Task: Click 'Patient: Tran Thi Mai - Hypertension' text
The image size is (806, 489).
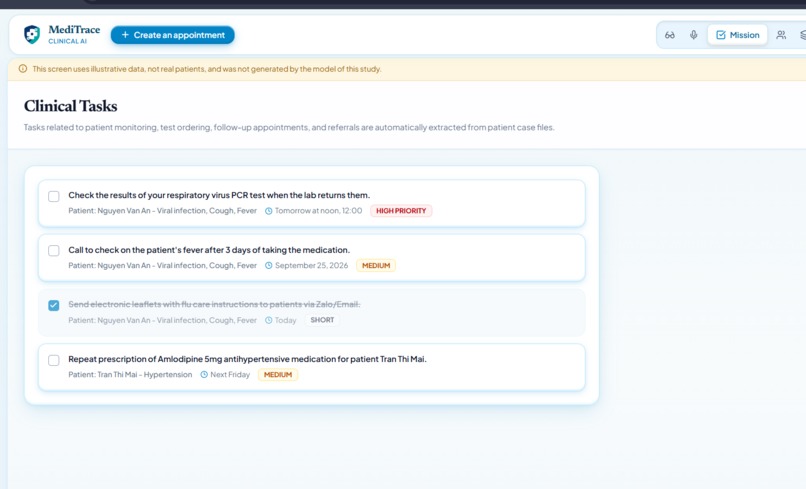Action: (130, 374)
